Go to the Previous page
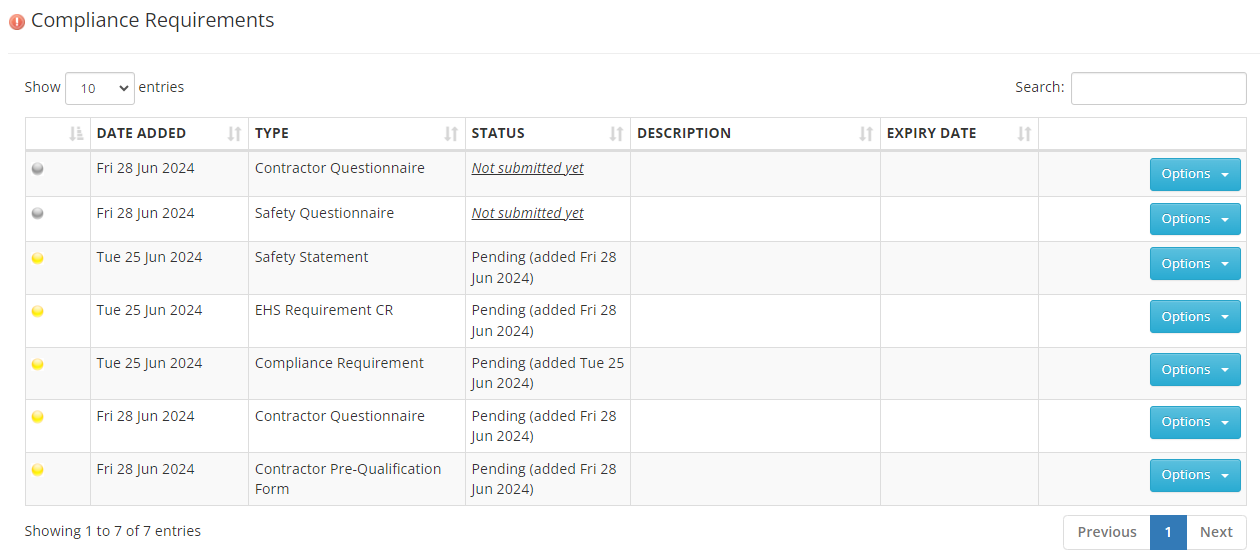1260x560 pixels. [1107, 532]
